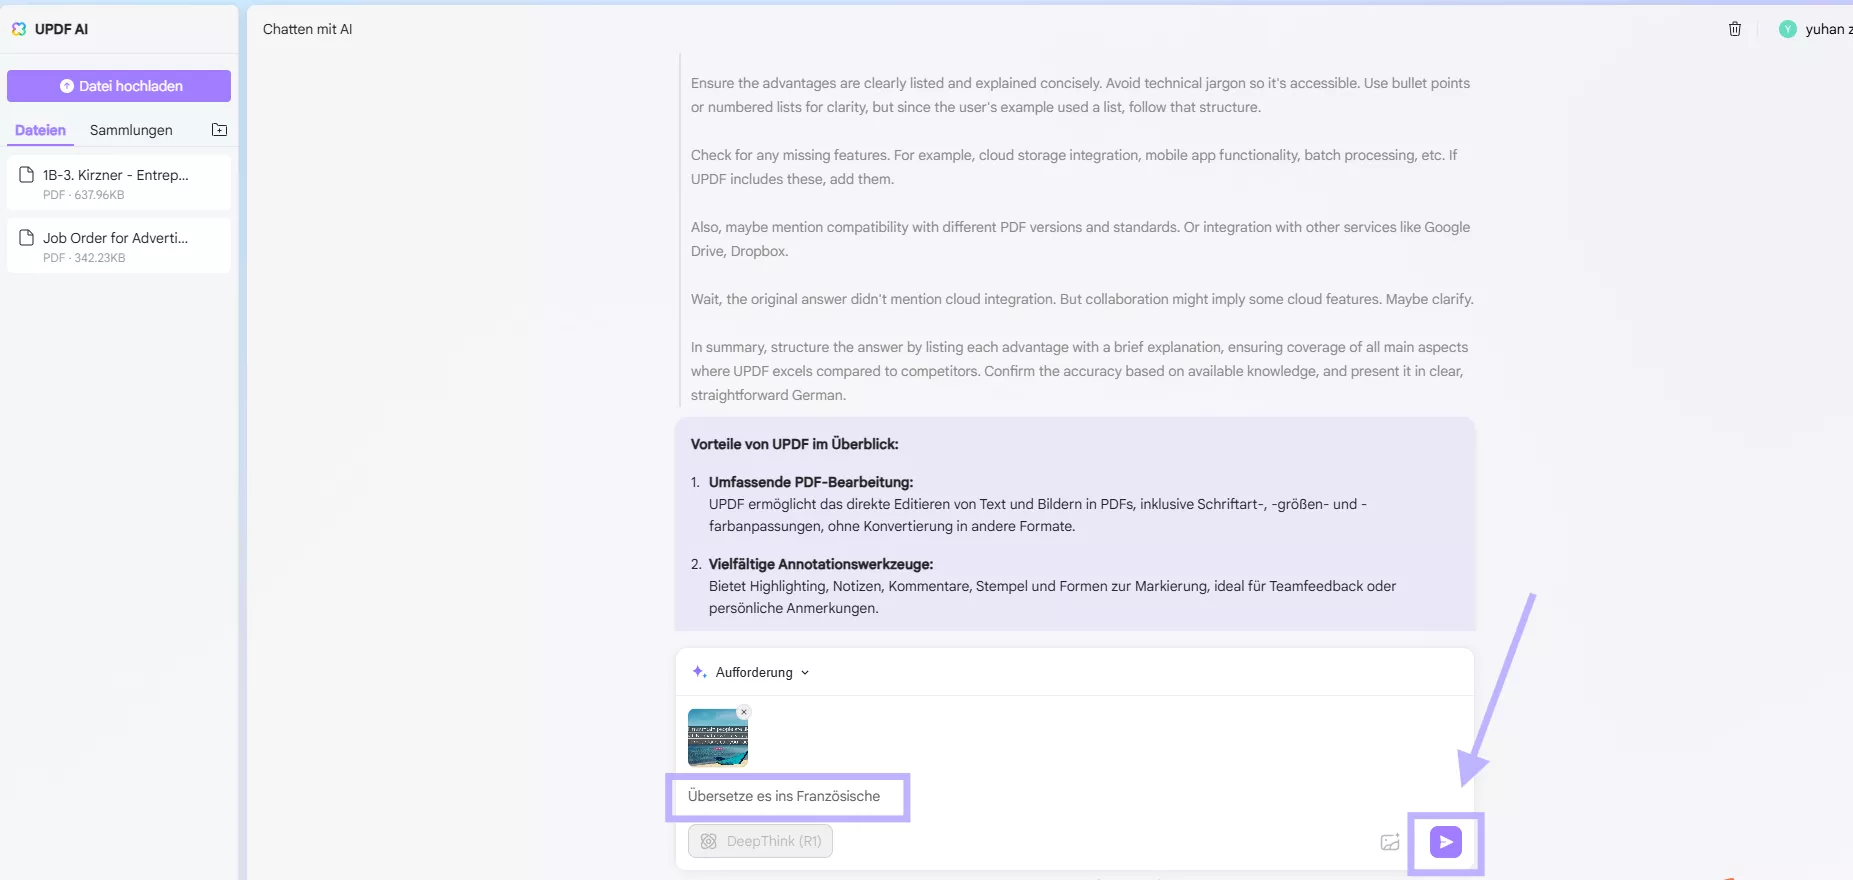This screenshot has height=880, width=1853.
Task: Click the Vorteile von UPDF im Überblick heading
Action: 795,444
